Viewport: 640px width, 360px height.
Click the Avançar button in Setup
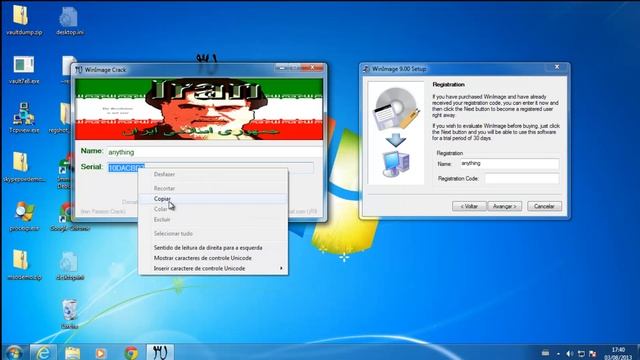pos(504,207)
